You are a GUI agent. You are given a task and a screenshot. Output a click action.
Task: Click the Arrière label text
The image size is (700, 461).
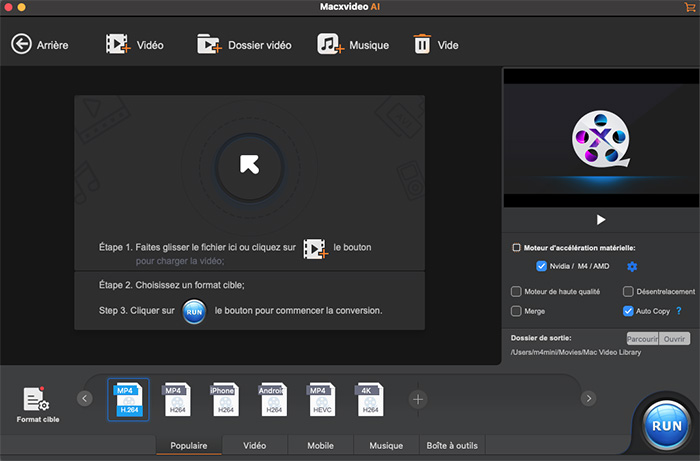pos(53,45)
